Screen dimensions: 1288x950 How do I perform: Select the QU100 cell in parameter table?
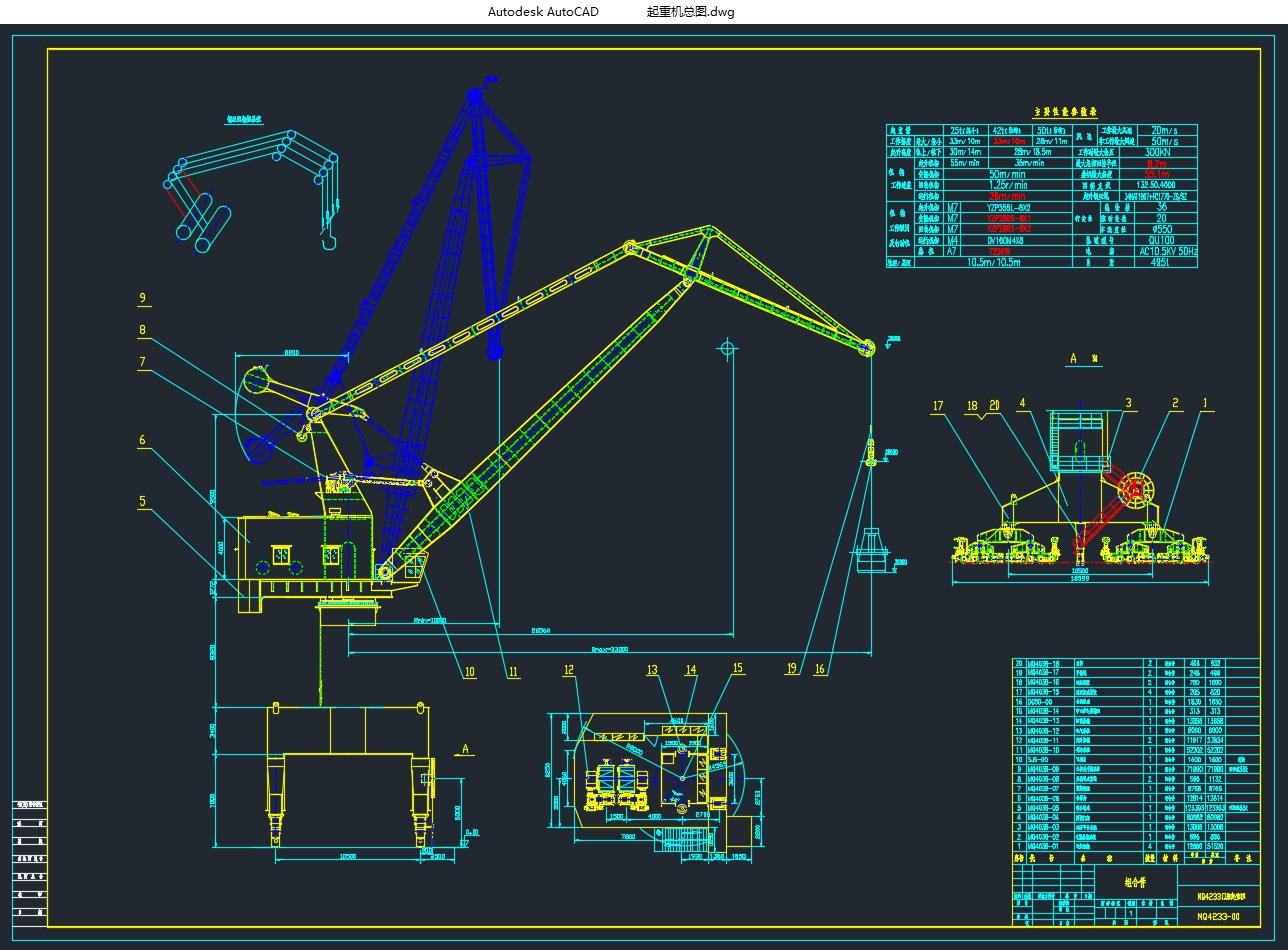(x=1158, y=240)
